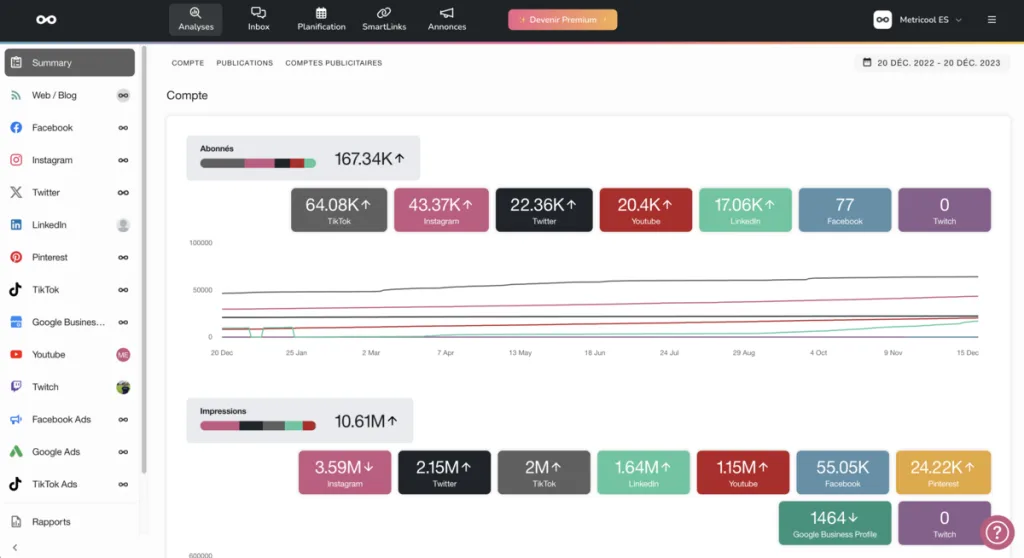Viewport: 1024px width, 558px height.
Task: Open the Annonces section
Action: 447,19
